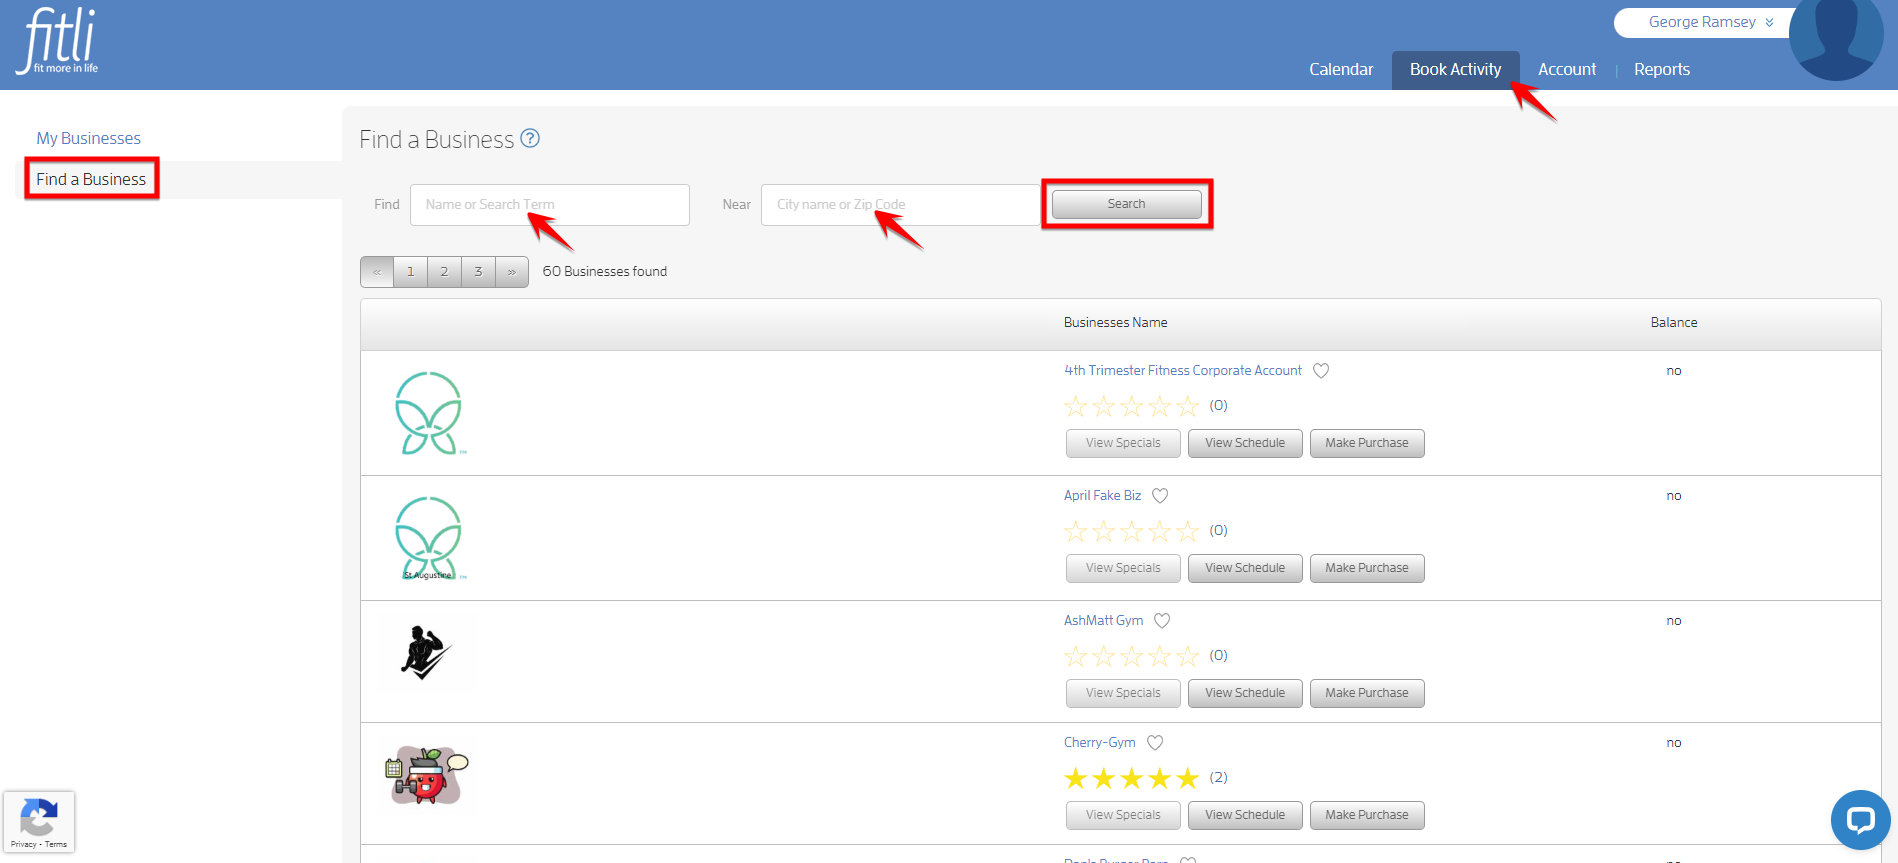This screenshot has height=863, width=1898.
Task: Favorite 4th Trimester Fitness Corporate Account heart
Action: coord(1321,371)
